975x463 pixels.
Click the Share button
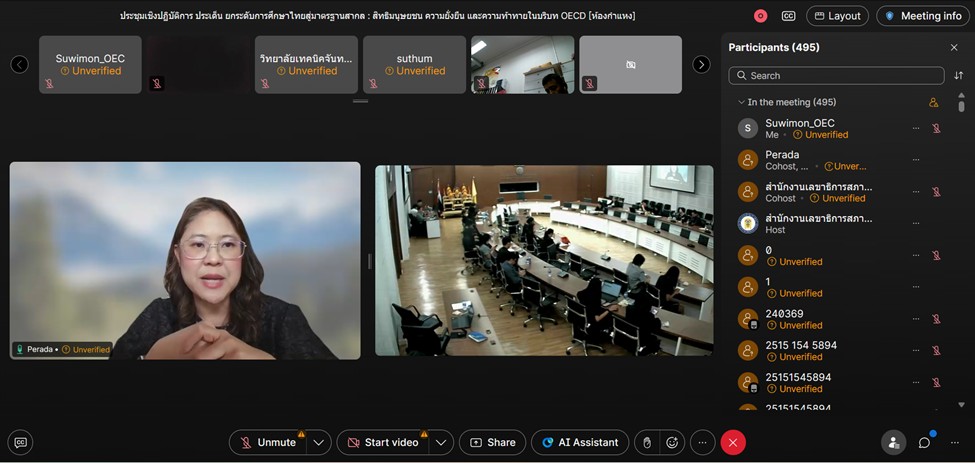(x=492, y=442)
